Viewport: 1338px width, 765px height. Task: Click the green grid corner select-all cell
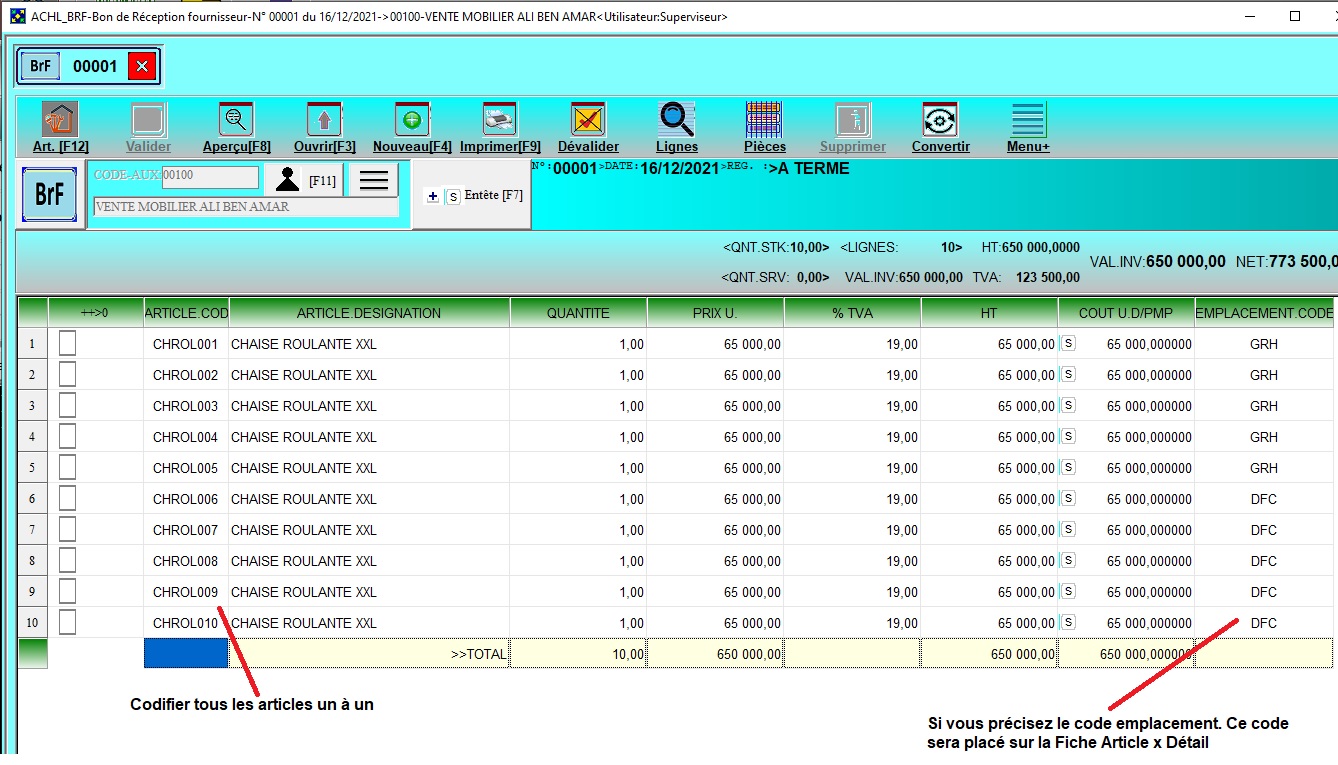pos(32,313)
